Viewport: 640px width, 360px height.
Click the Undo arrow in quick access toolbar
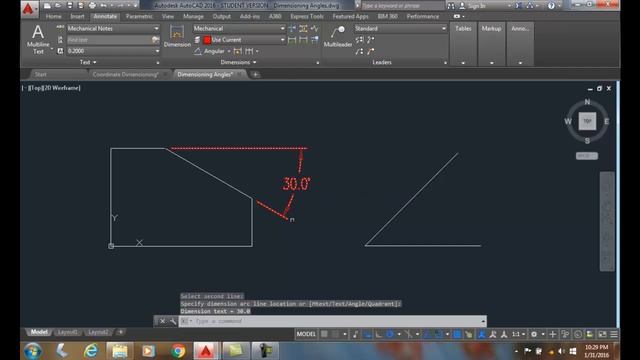point(104,5)
